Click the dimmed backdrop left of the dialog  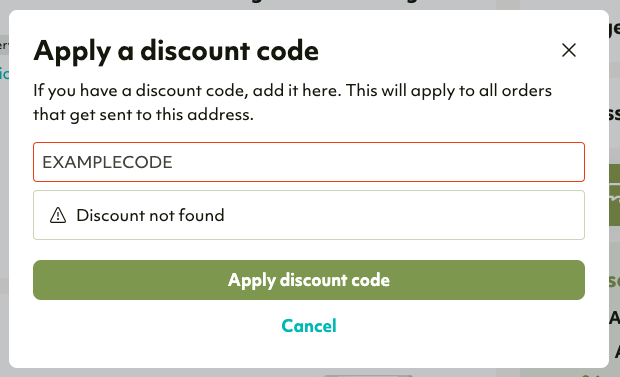[4, 198]
